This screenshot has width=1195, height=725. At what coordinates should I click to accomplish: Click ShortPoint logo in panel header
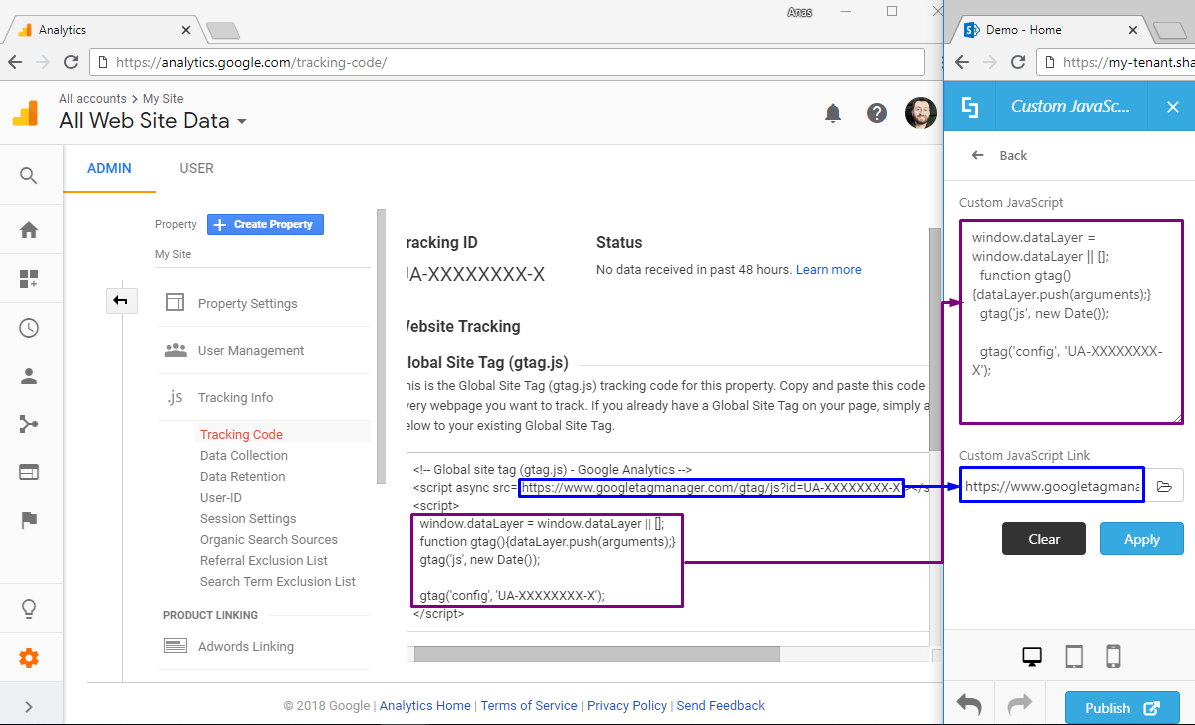(x=969, y=107)
